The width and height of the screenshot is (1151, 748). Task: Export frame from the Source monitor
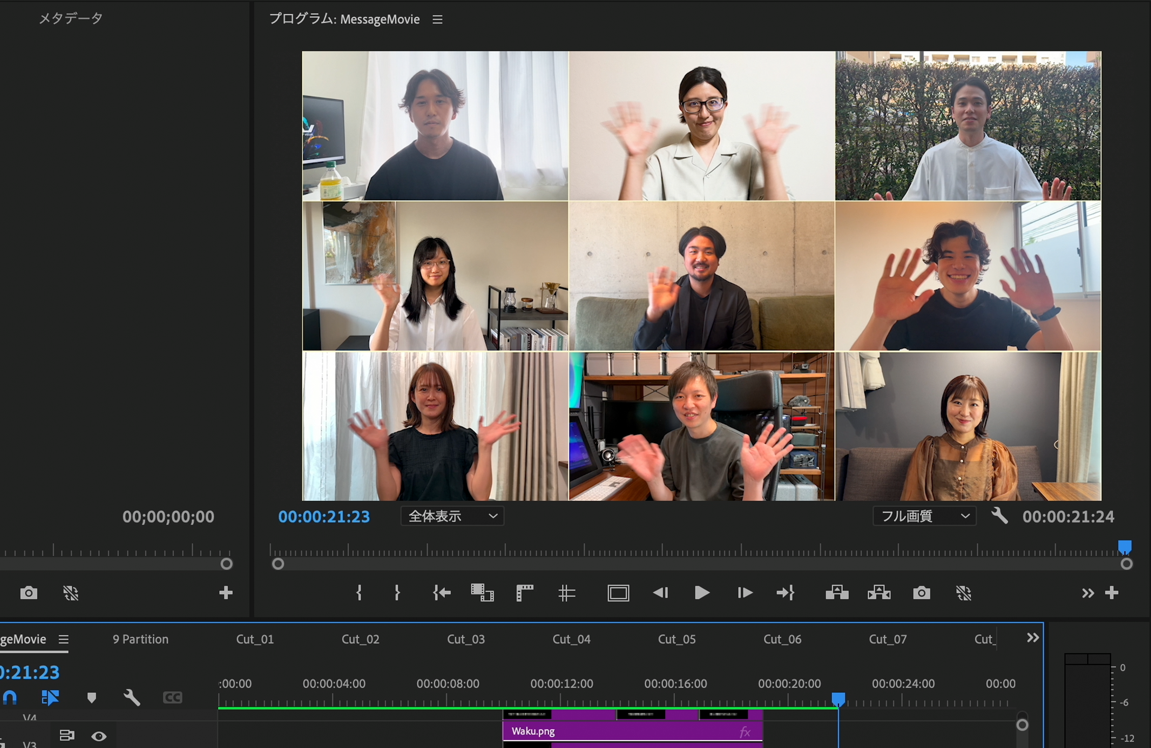(x=29, y=592)
